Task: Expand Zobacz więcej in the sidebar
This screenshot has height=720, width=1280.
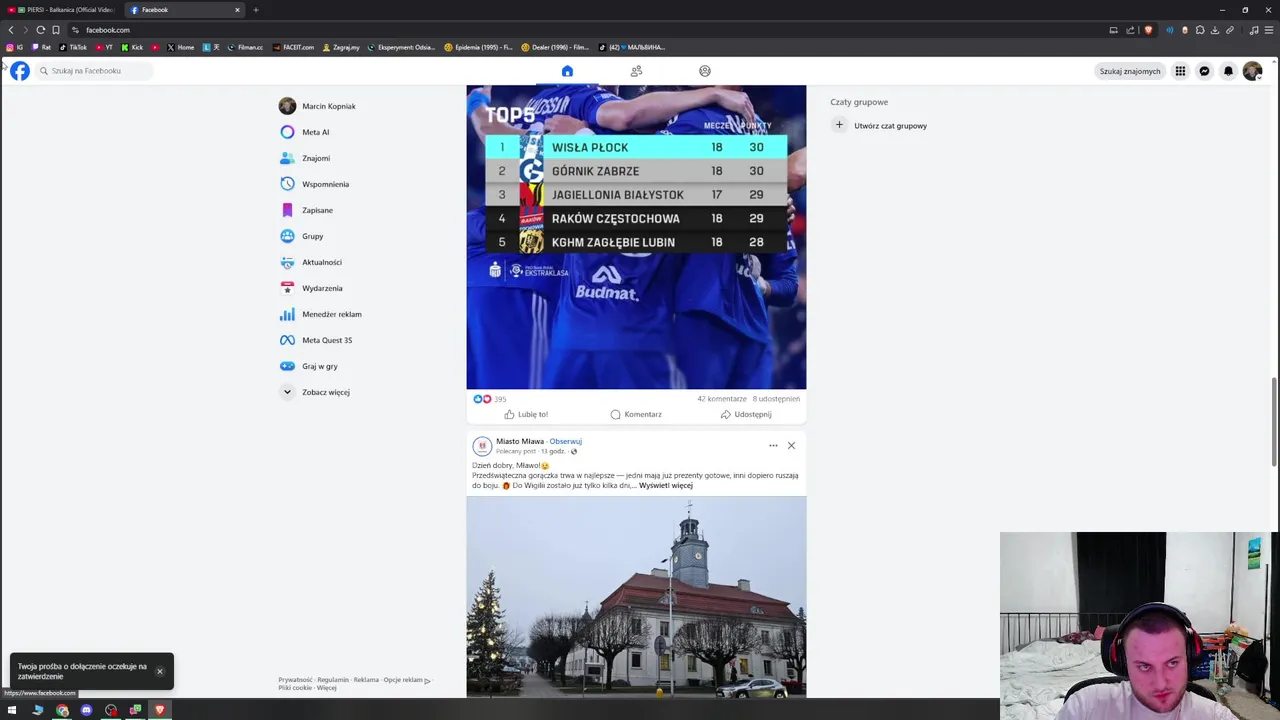Action: pos(314,392)
